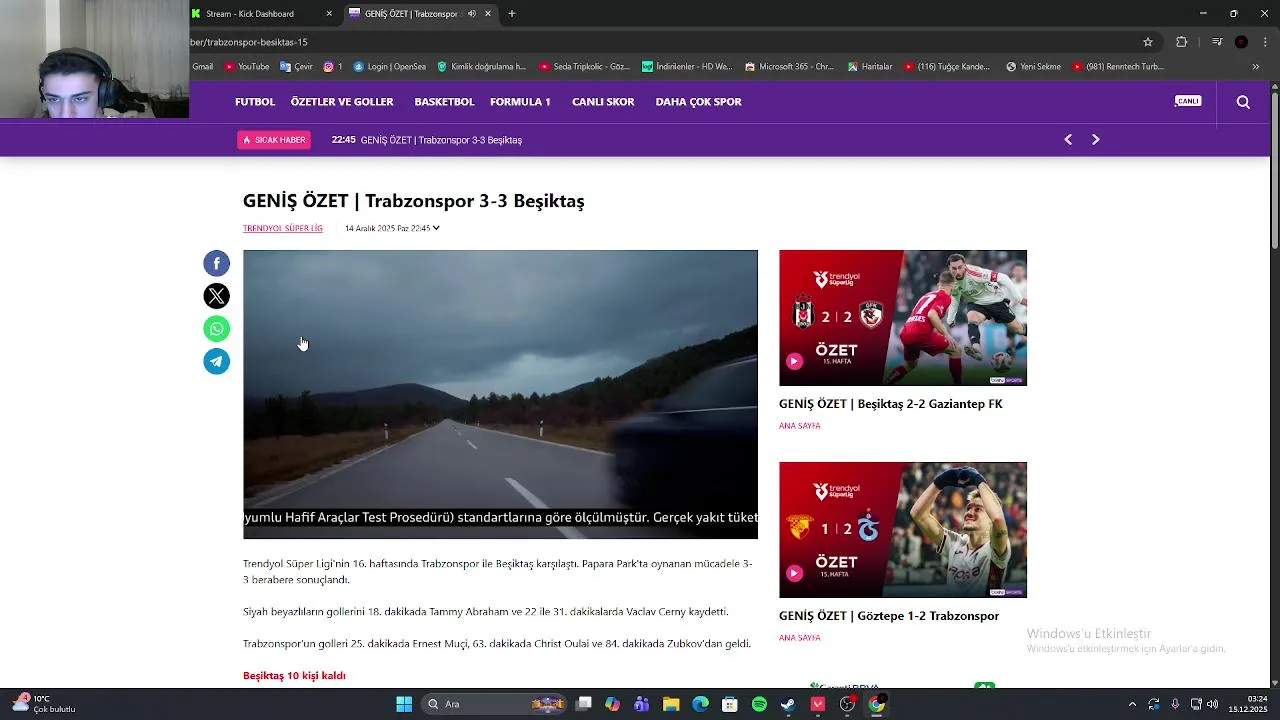Open Copilot from taskbar
Image resolution: width=1280 pixels, height=720 pixels.
tap(612, 704)
